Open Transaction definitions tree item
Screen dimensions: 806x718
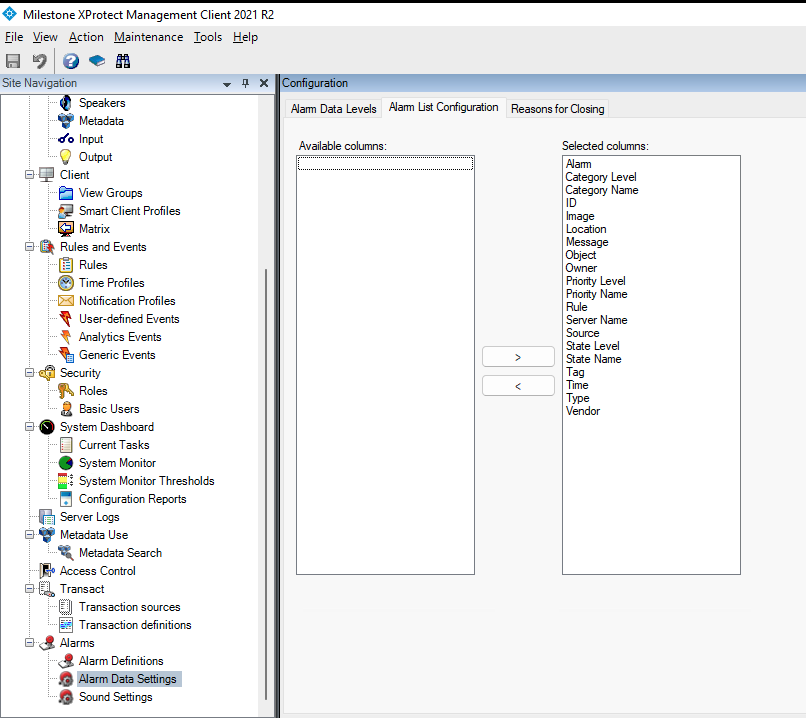[x=135, y=625]
